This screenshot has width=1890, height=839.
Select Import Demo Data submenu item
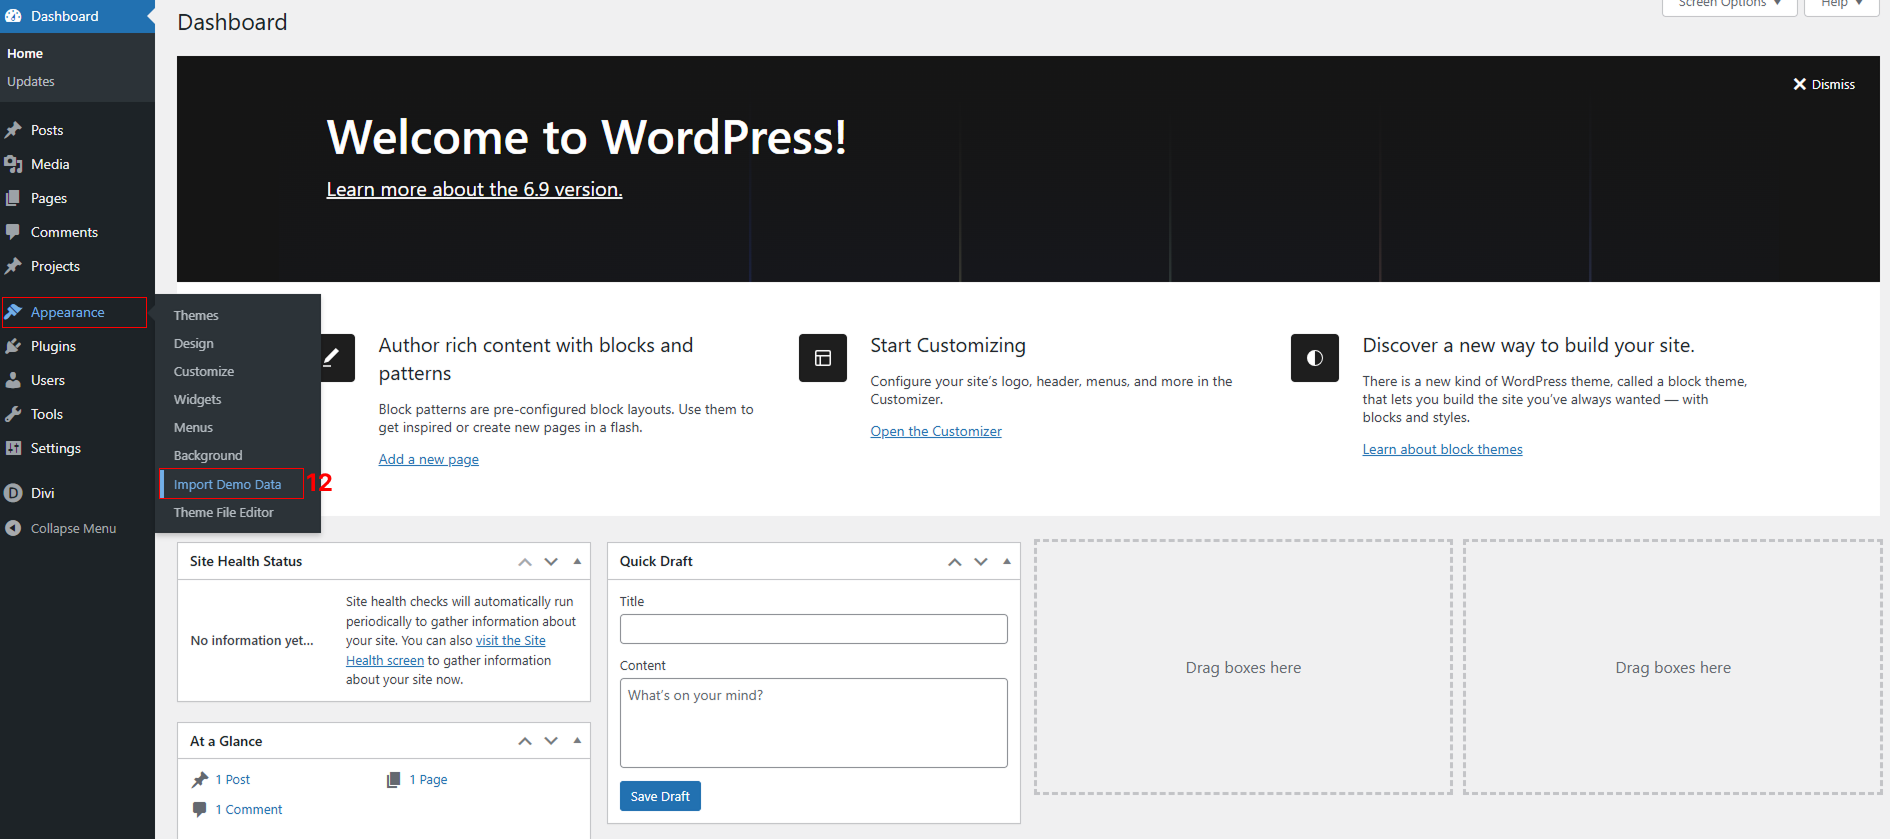pos(227,484)
